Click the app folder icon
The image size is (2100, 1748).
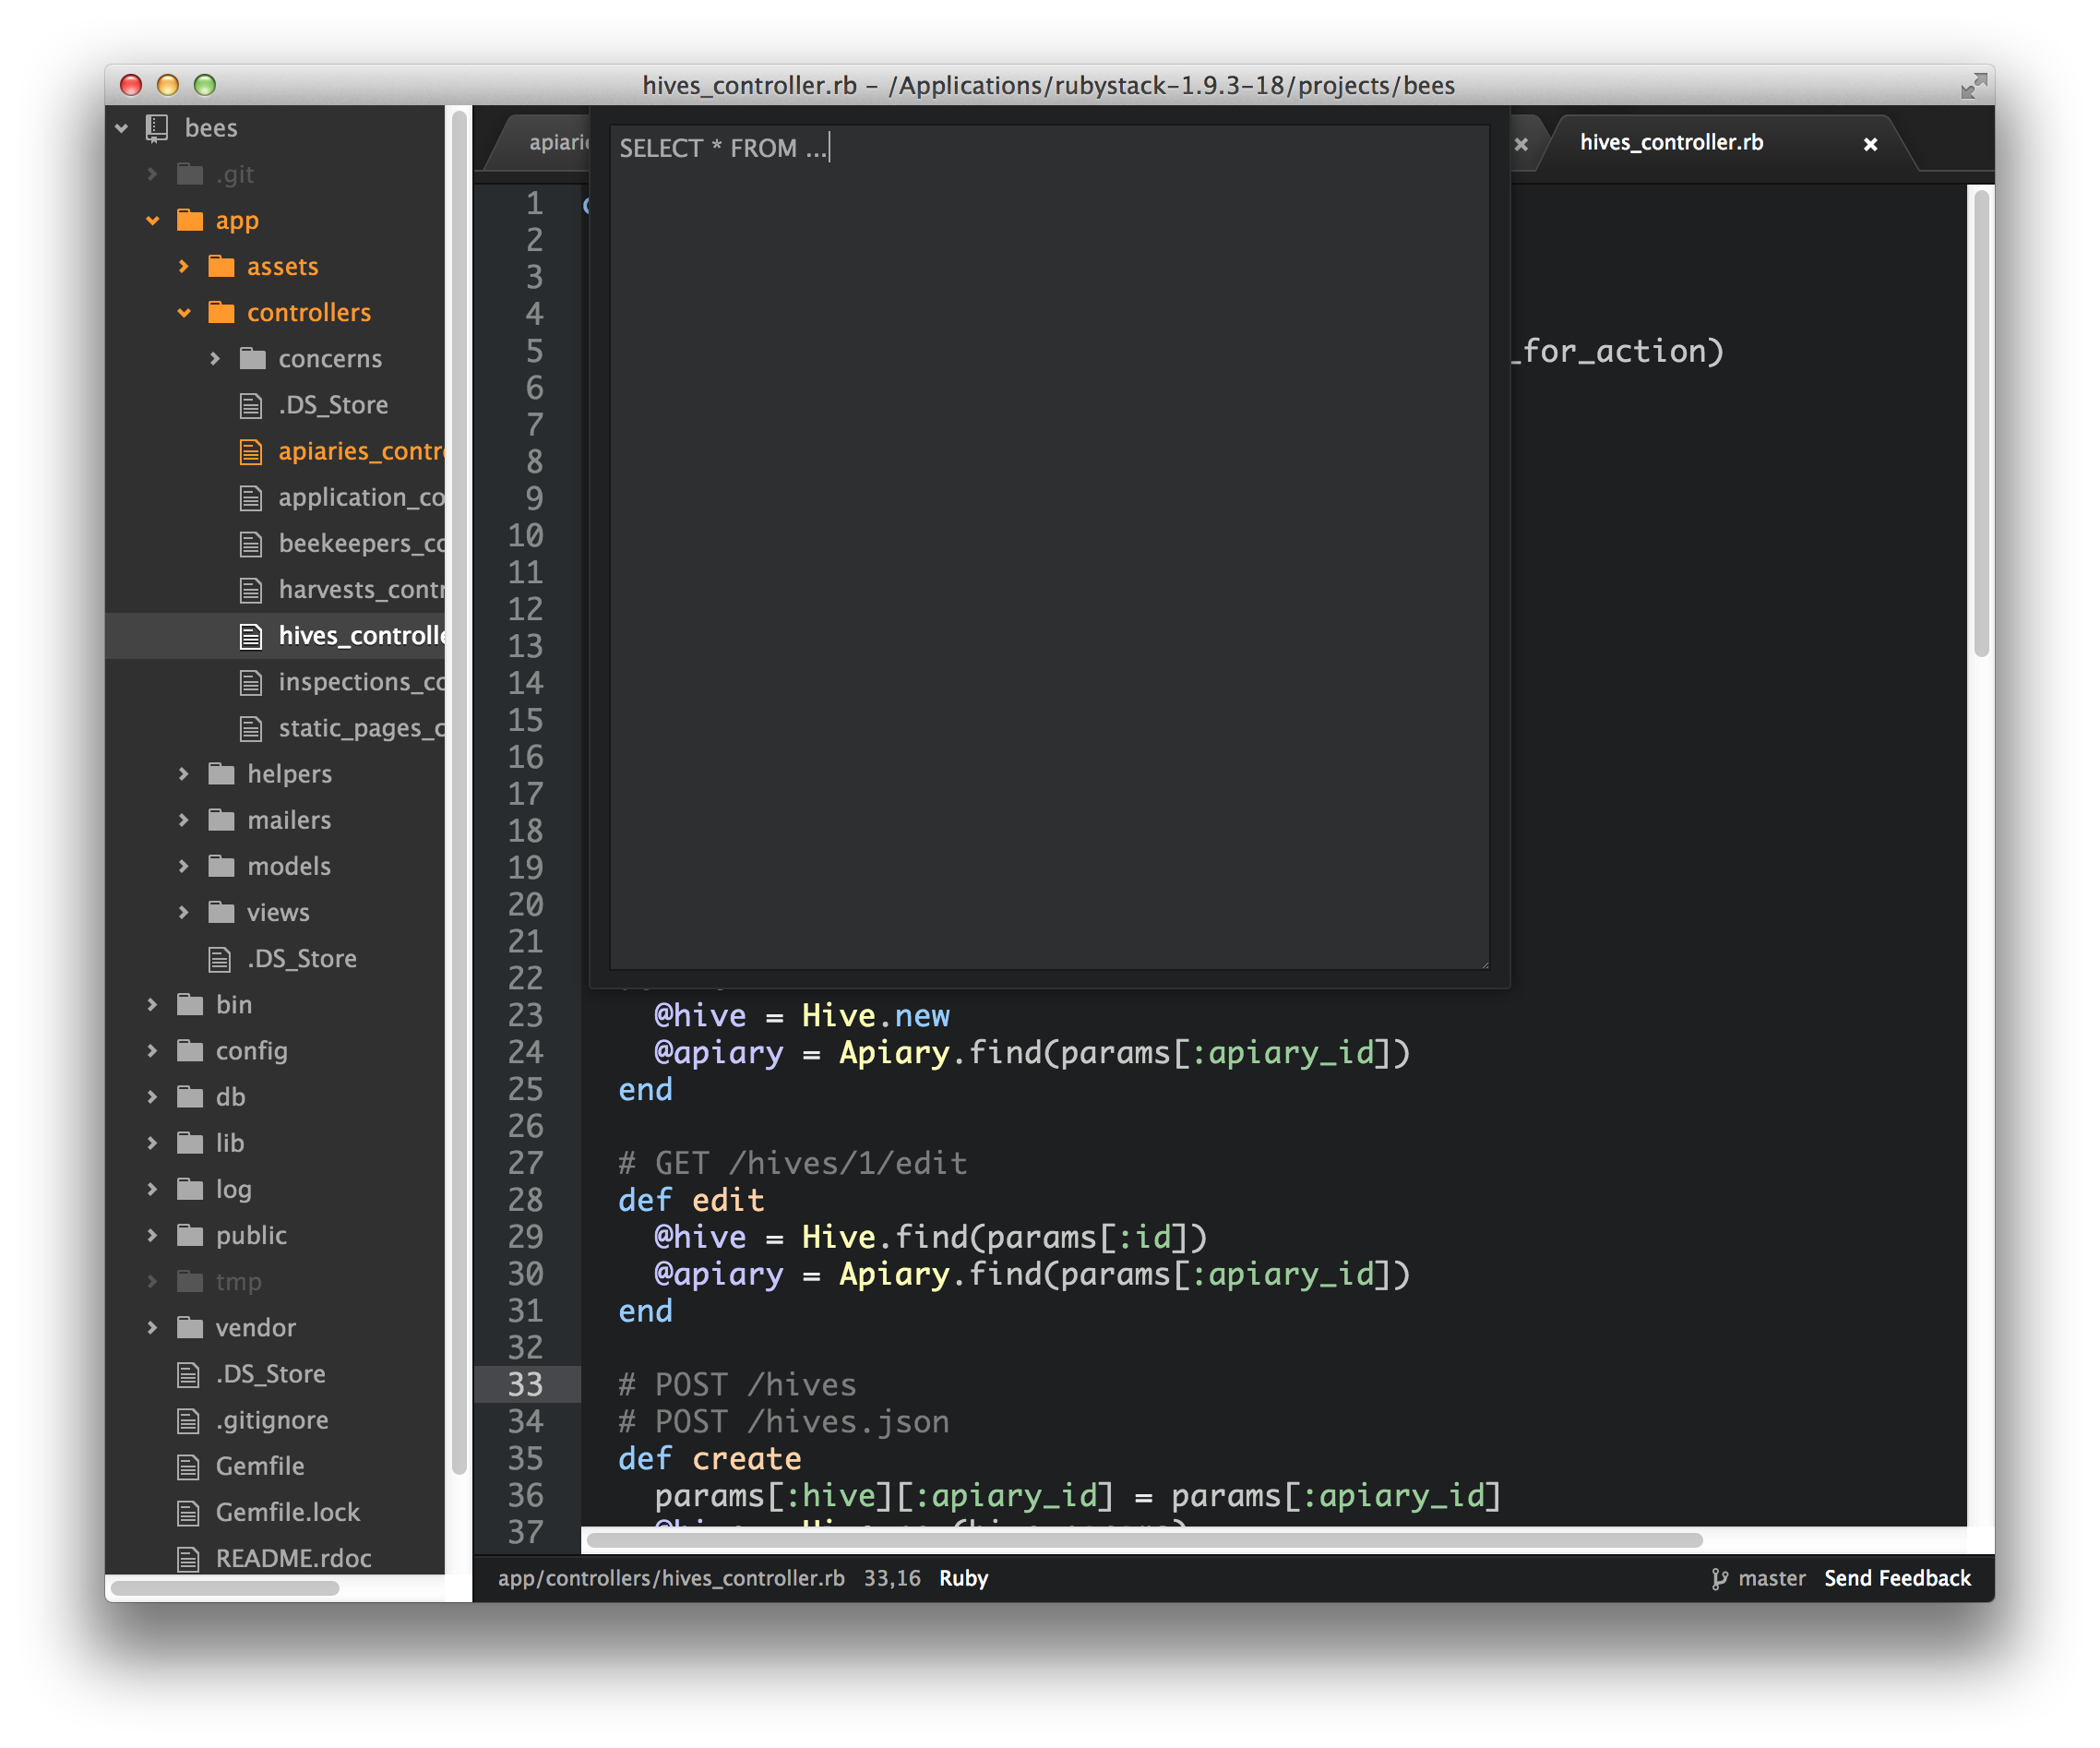tap(190, 220)
